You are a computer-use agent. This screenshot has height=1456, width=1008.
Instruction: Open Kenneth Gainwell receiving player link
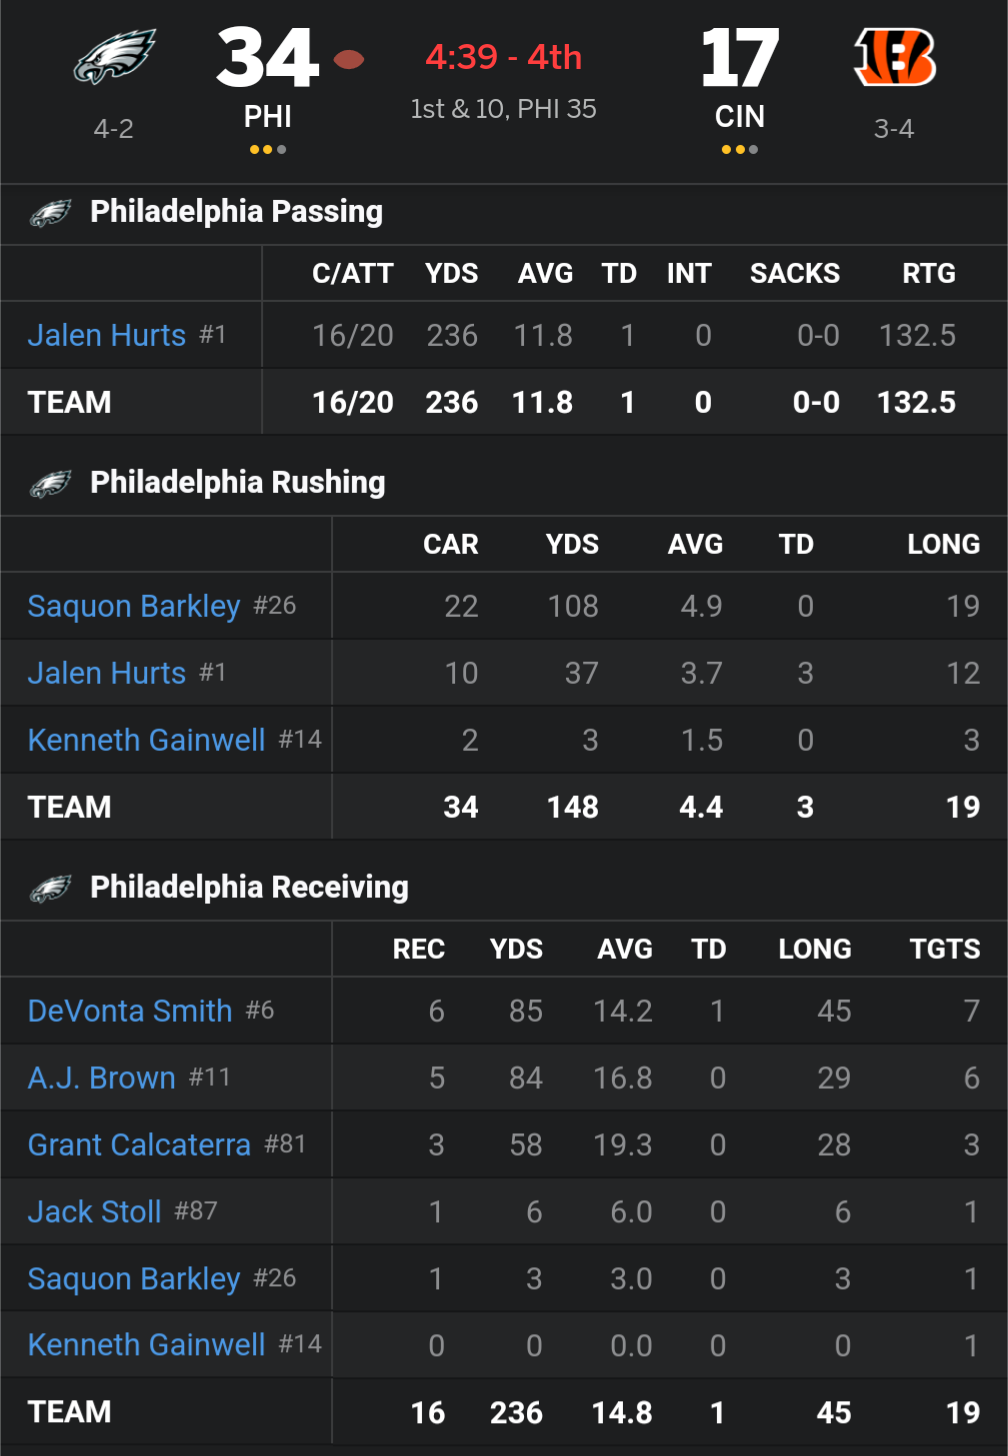(x=147, y=1345)
